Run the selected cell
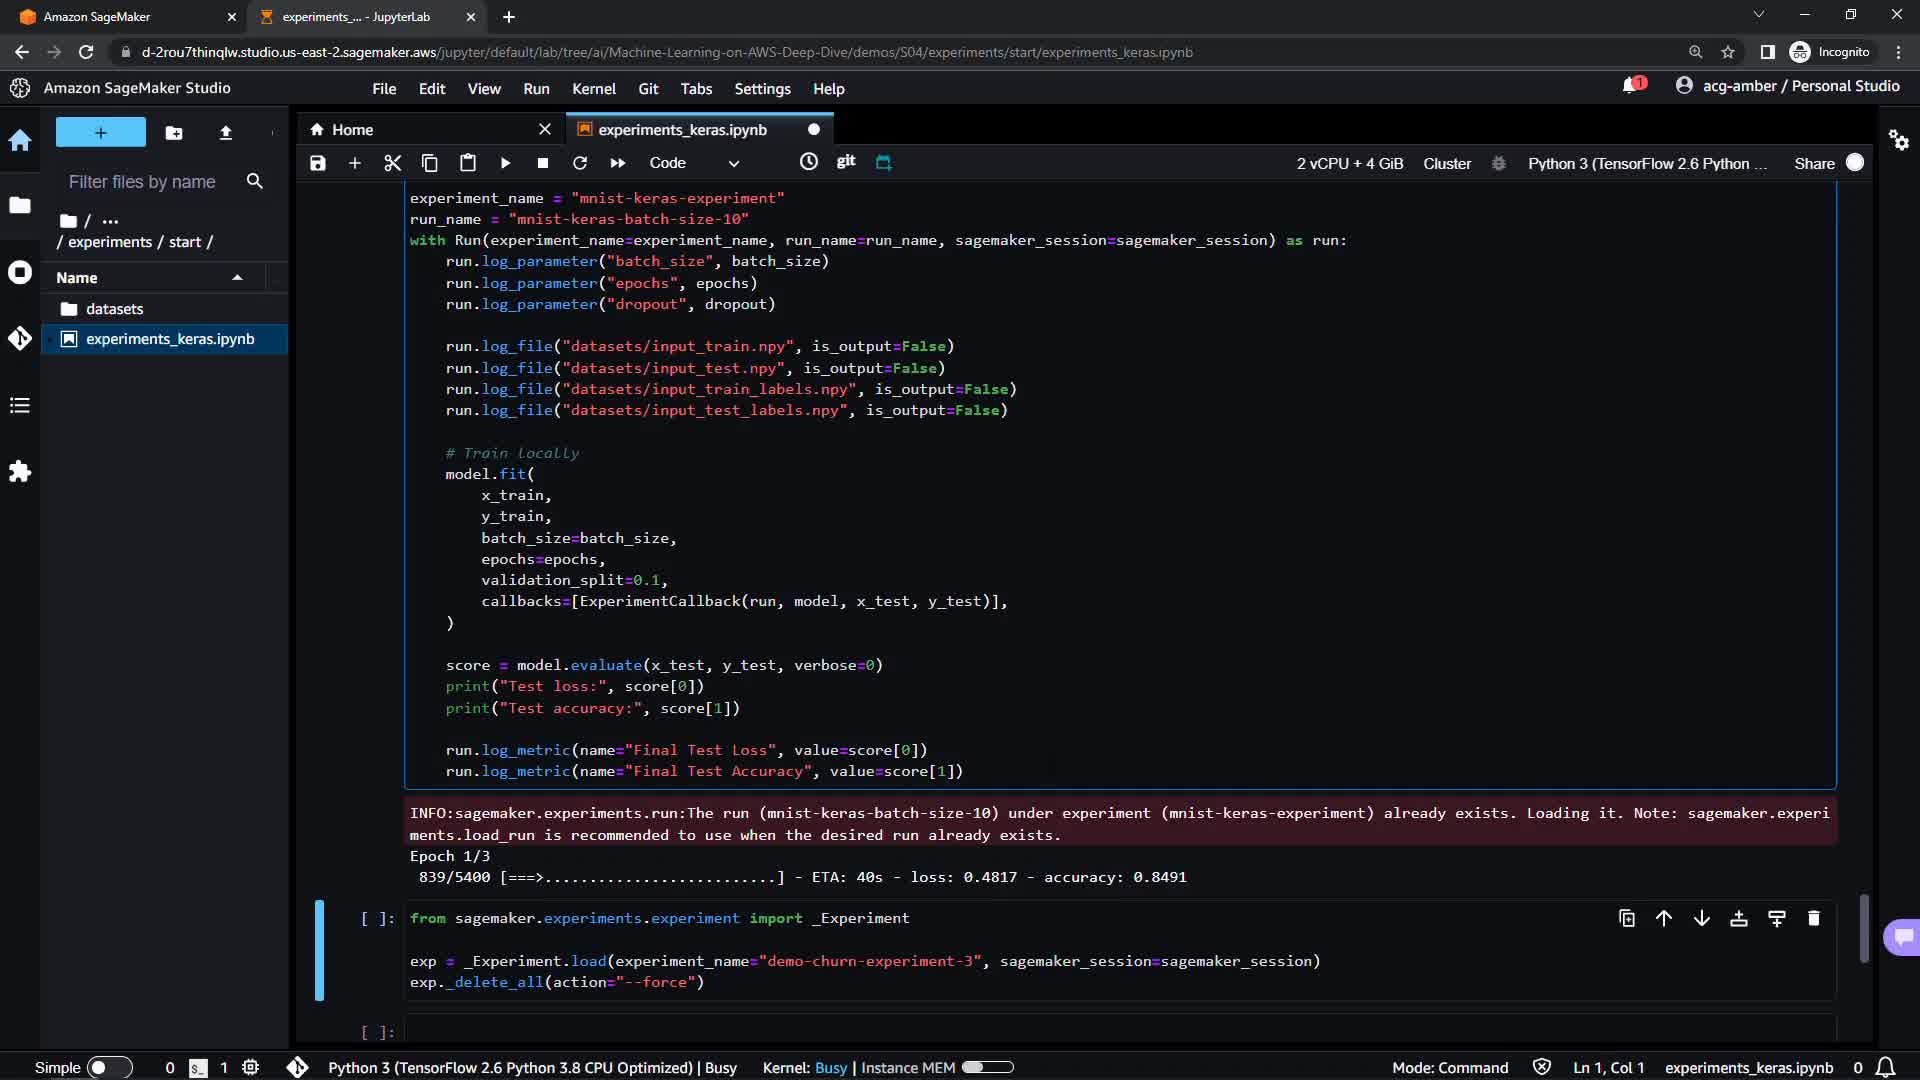This screenshot has height=1080, width=1920. click(x=505, y=163)
